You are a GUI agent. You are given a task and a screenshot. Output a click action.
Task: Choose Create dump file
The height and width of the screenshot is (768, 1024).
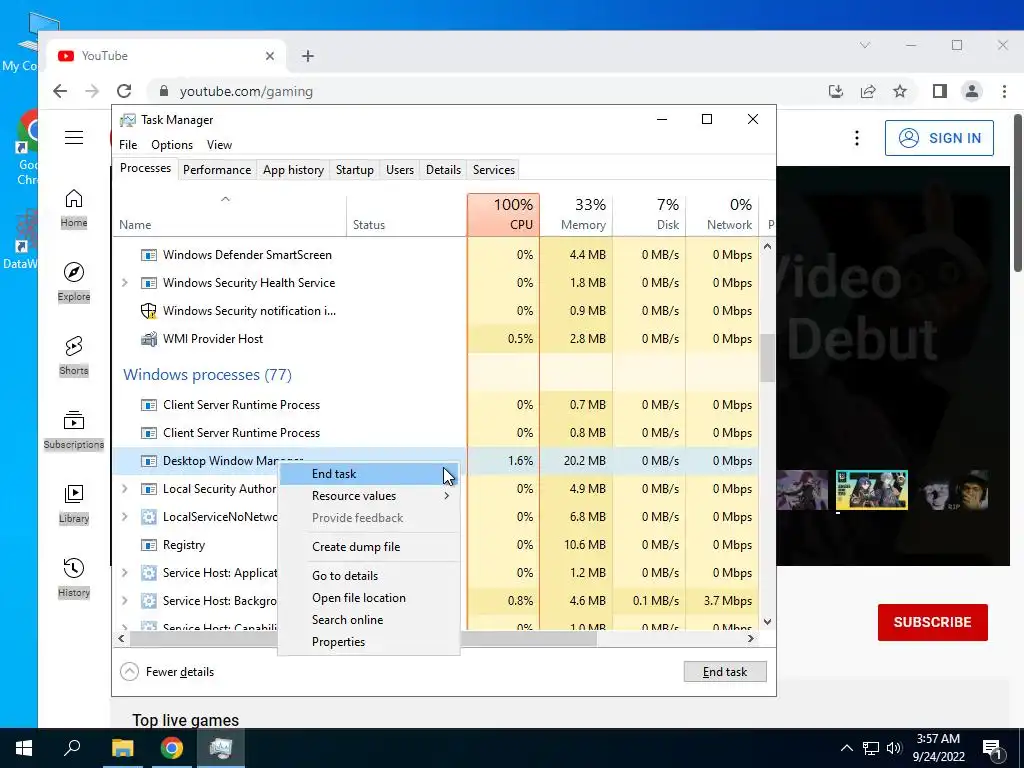[369, 547]
